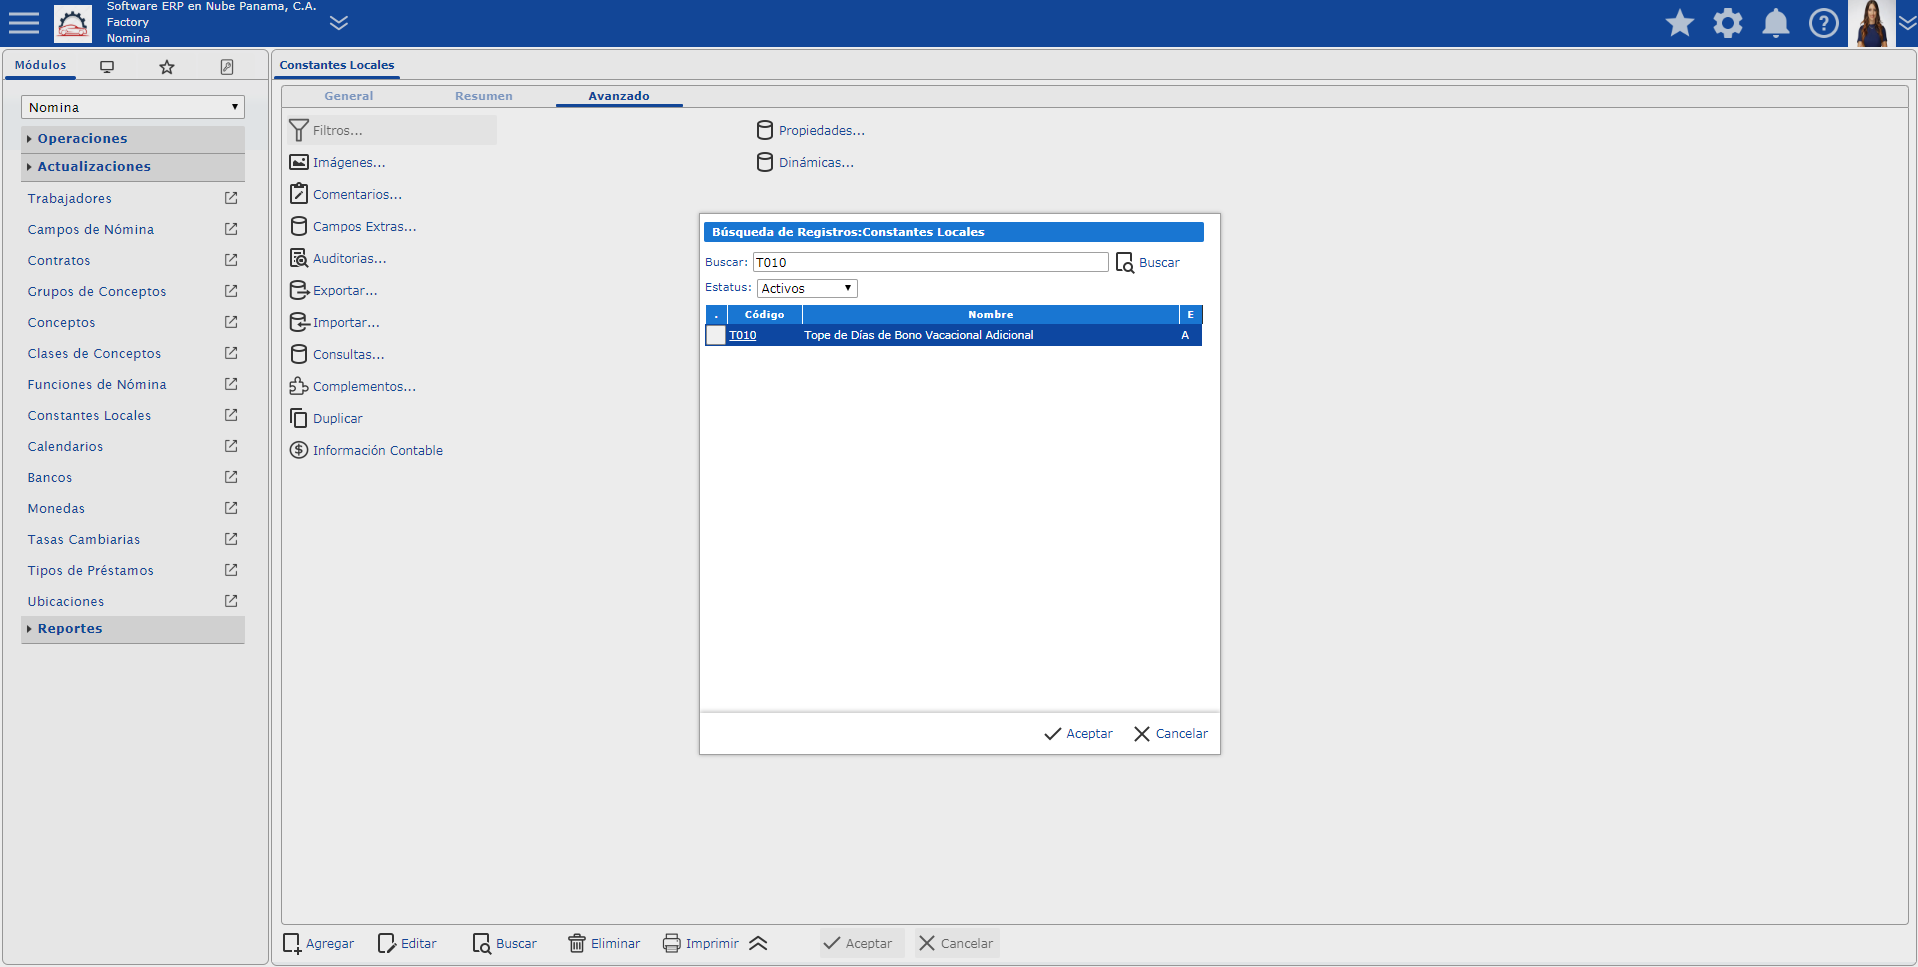Click Exportar option
Screen dimensions: 1918x967
click(x=333, y=290)
